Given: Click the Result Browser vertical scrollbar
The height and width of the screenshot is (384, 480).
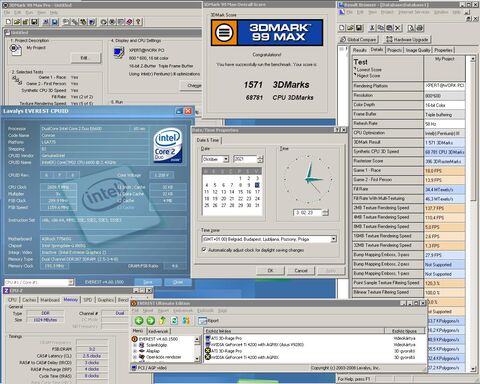Looking at the screenshot, I should tap(473, 213).
